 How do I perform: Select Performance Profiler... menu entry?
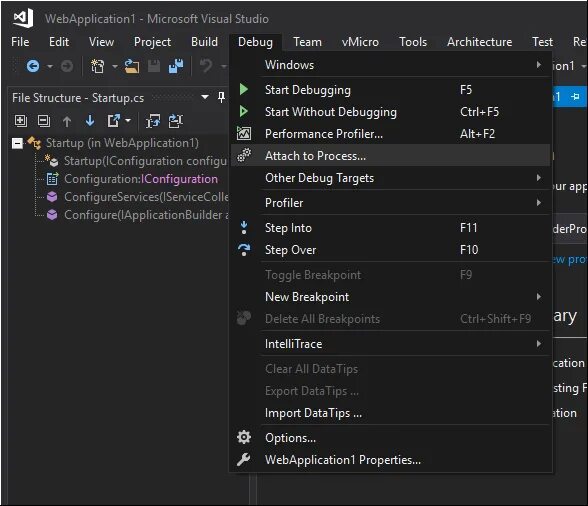pos(390,134)
